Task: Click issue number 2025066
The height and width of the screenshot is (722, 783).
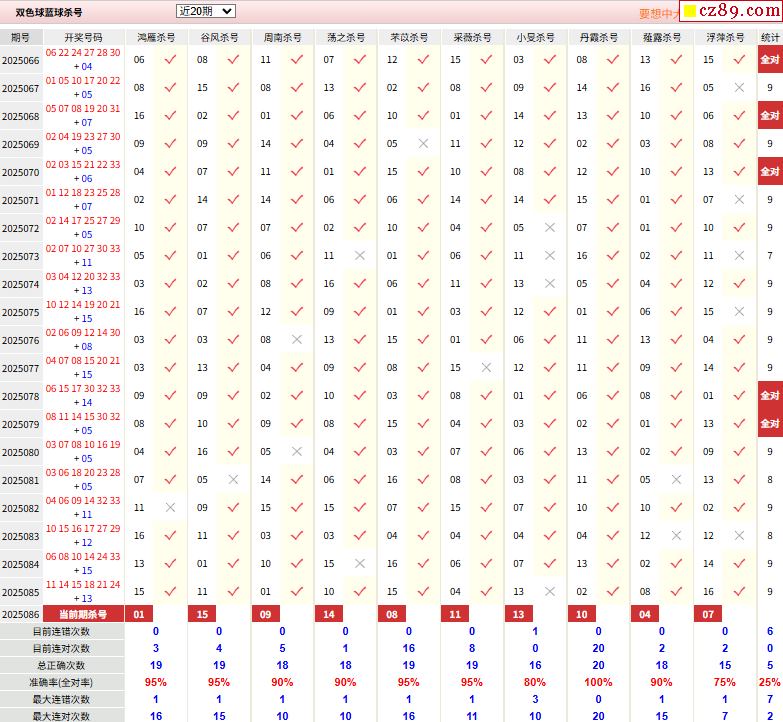Action: click(20, 60)
